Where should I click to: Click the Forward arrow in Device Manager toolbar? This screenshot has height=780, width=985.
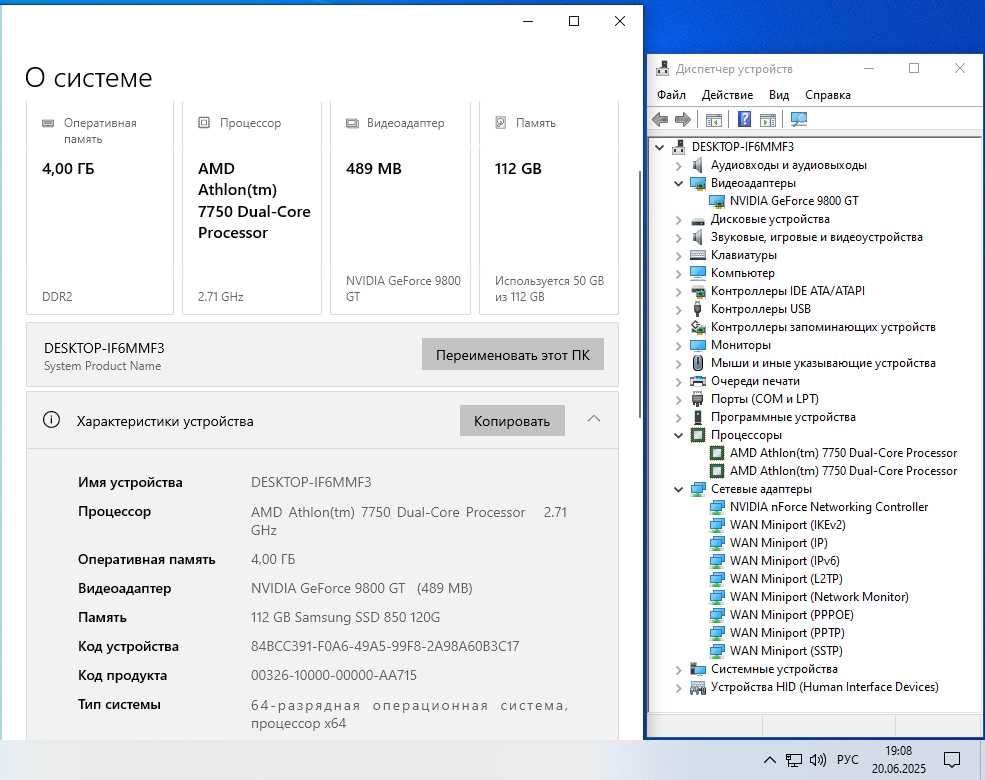683,119
